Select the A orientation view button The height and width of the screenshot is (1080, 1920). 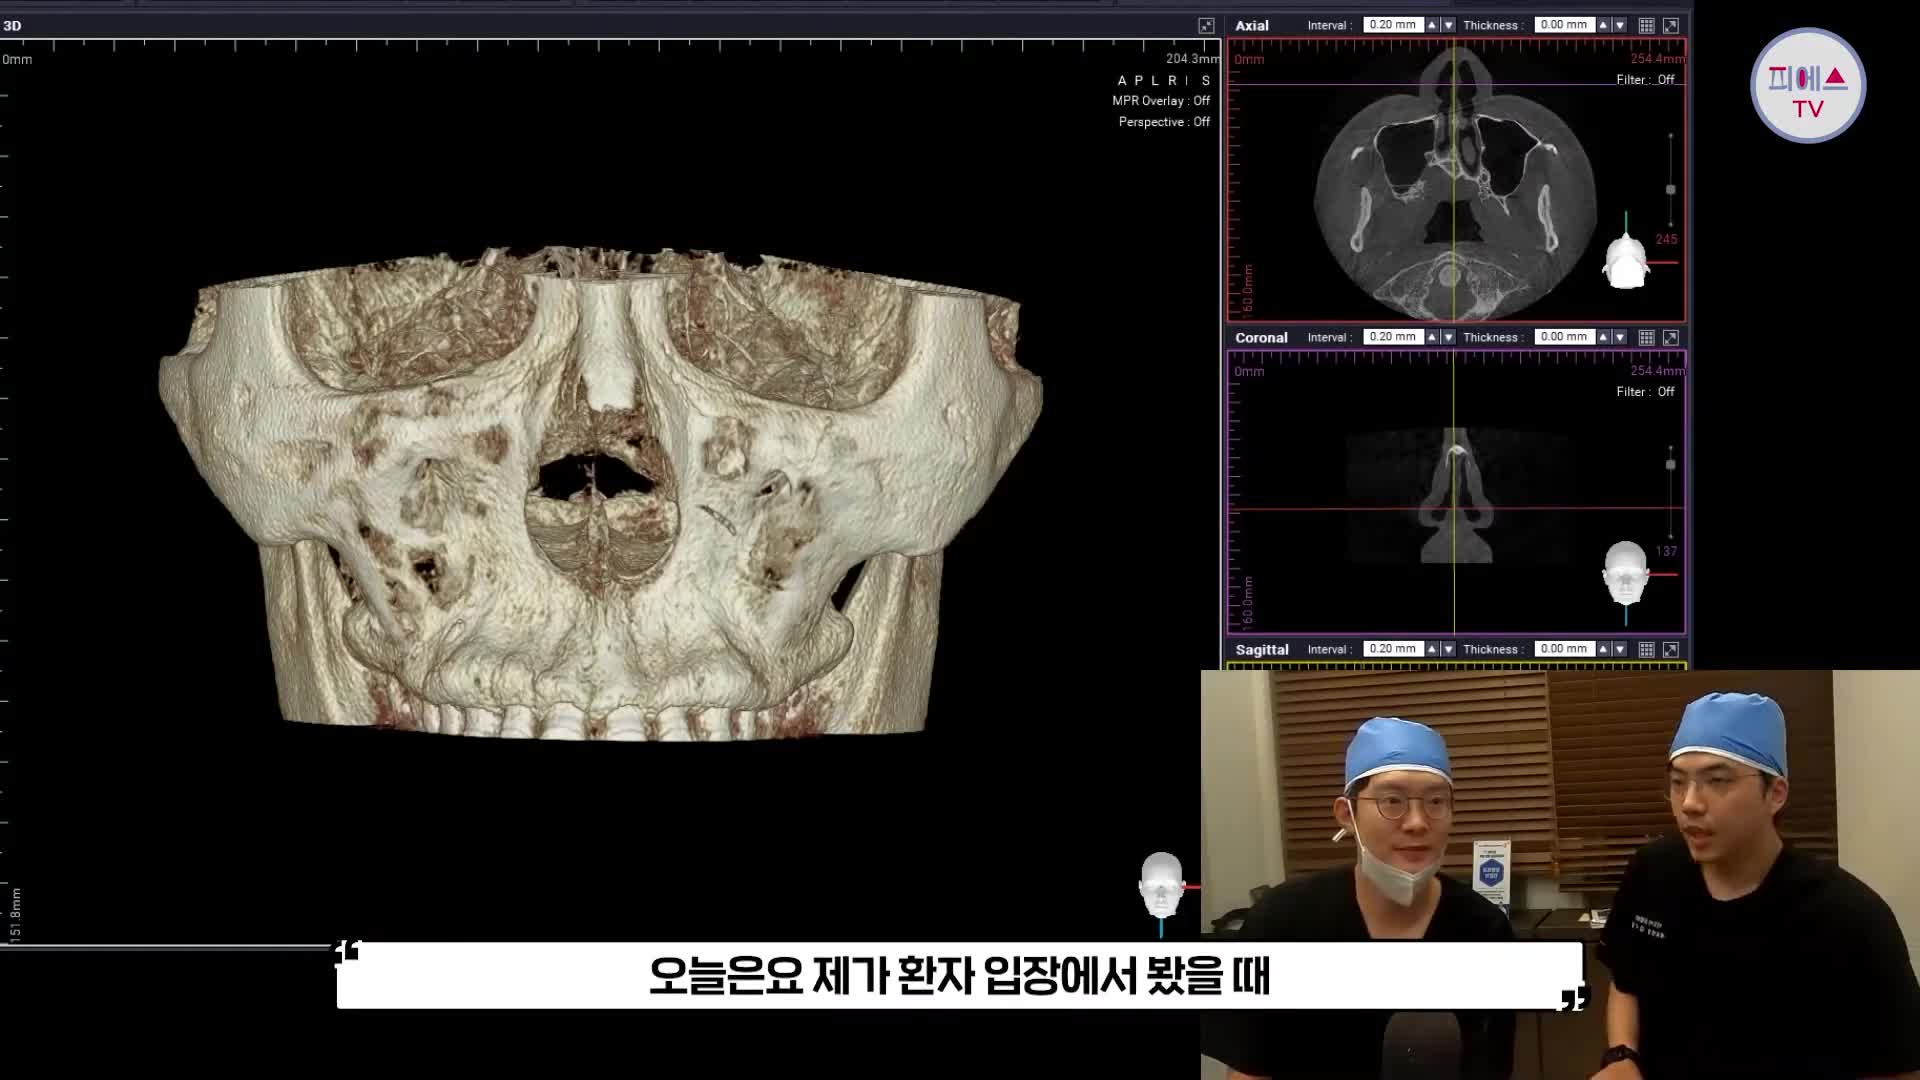(1122, 81)
